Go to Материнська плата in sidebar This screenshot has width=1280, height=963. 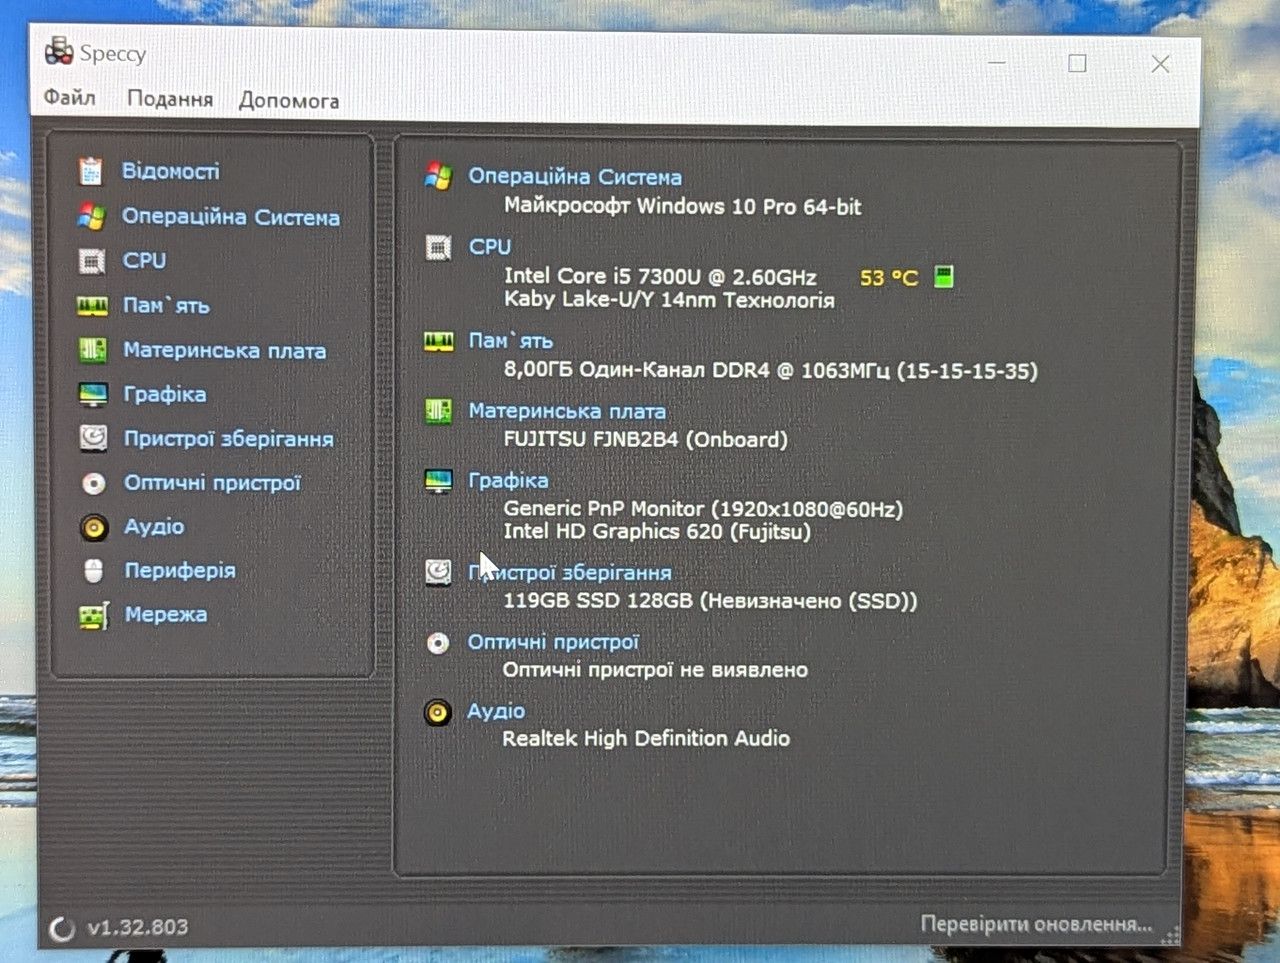point(225,350)
